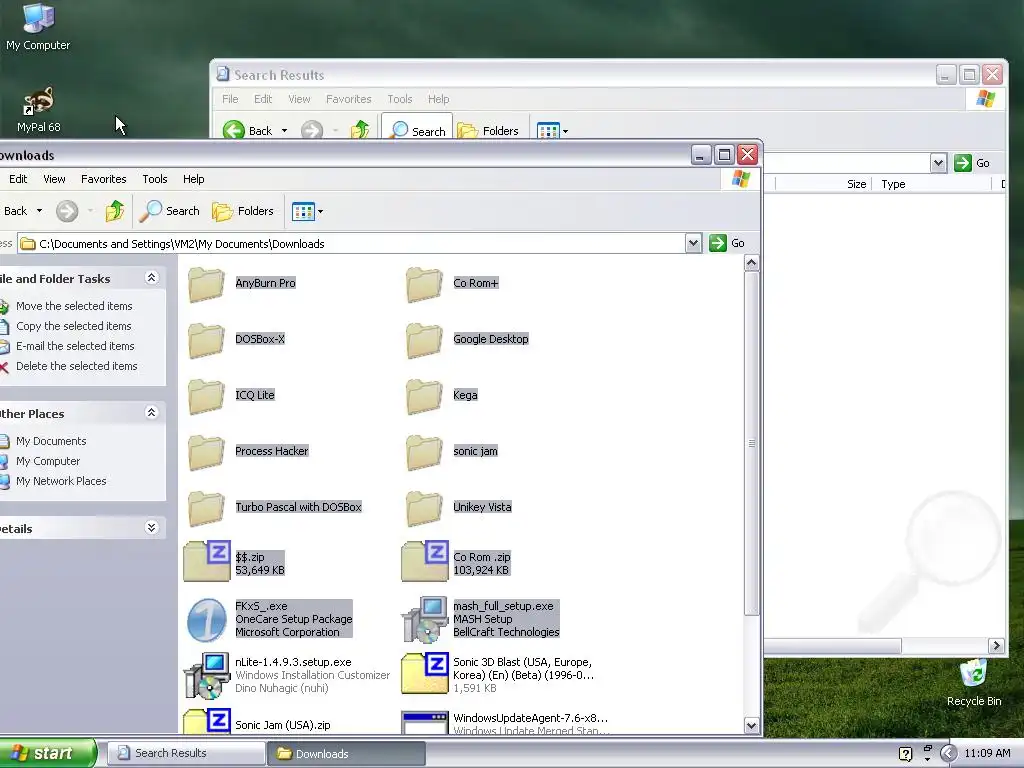1024x768 pixels.
Task: Open the File menu in Search Results window
Action: pos(230,99)
